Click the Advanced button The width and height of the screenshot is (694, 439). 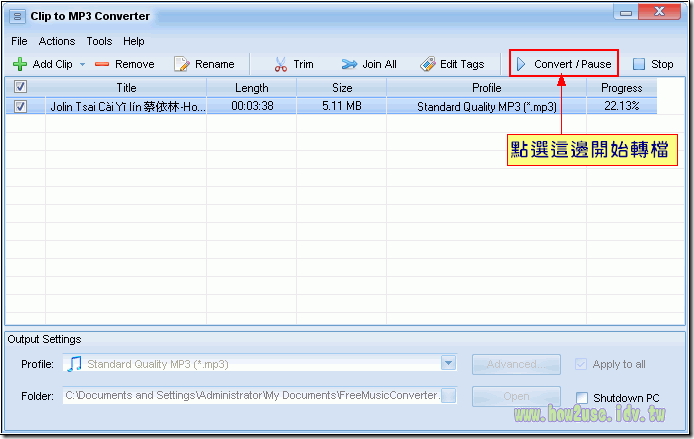tap(516, 364)
